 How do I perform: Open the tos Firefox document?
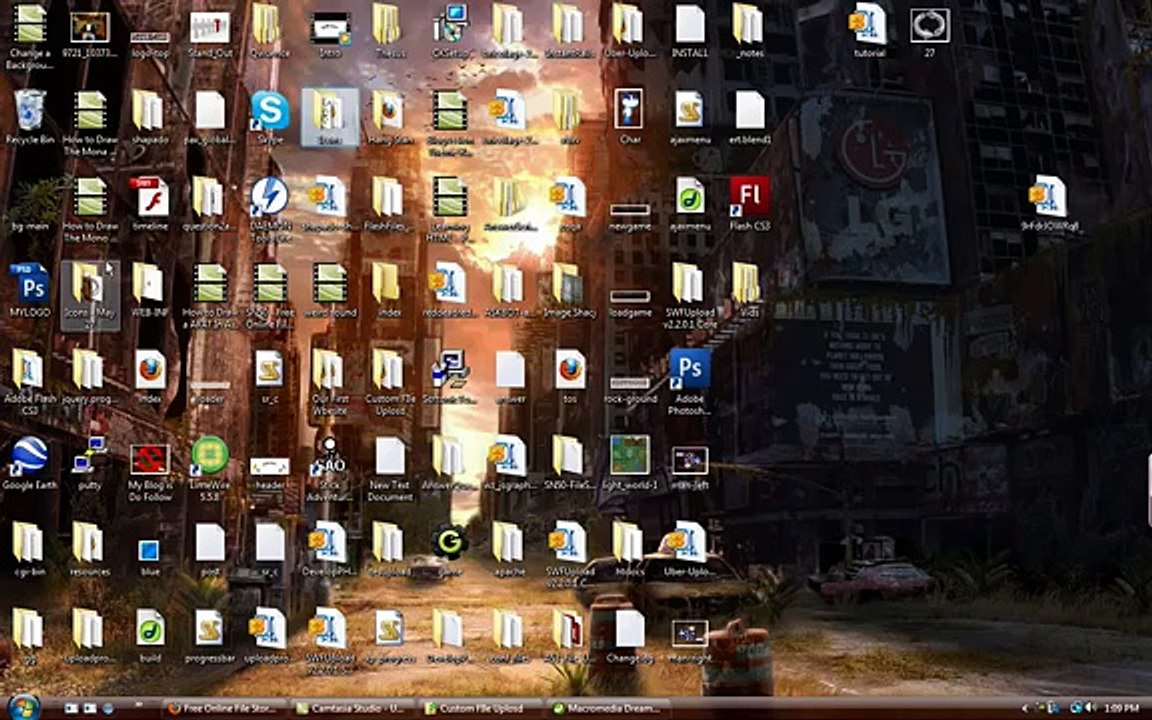pyautogui.click(x=569, y=376)
